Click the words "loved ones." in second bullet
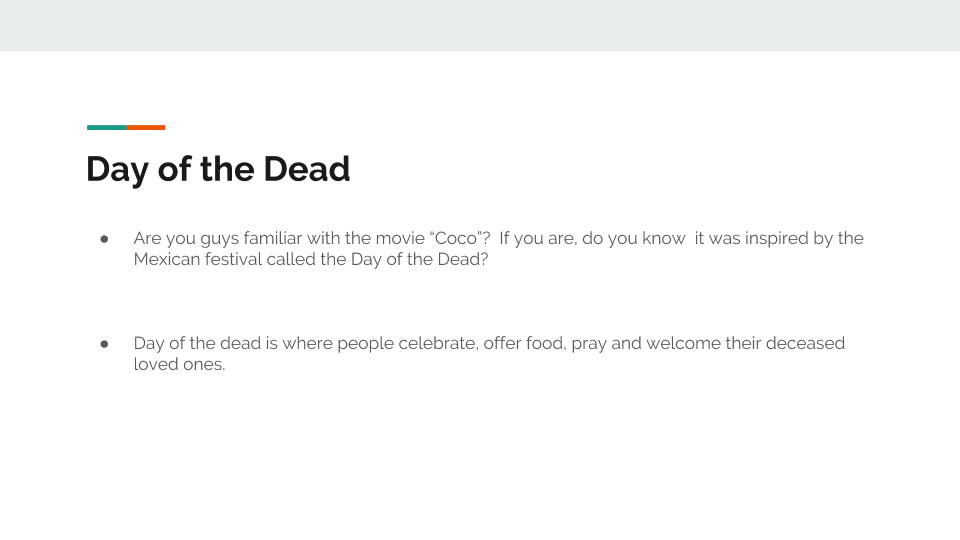Screen dimensions: 960x540 (x=179, y=364)
